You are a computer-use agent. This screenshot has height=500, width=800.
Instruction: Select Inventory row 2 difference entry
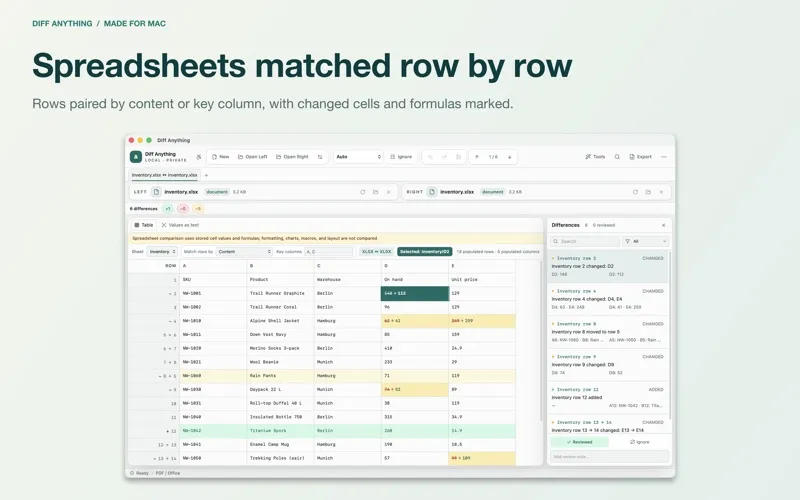point(607,266)
